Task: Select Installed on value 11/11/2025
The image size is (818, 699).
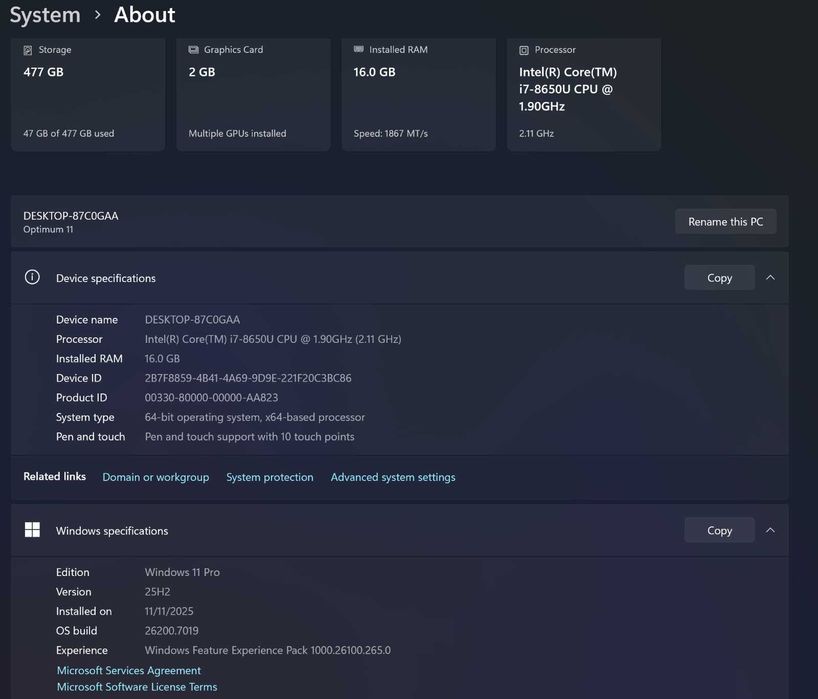Action: coord(169,611)
